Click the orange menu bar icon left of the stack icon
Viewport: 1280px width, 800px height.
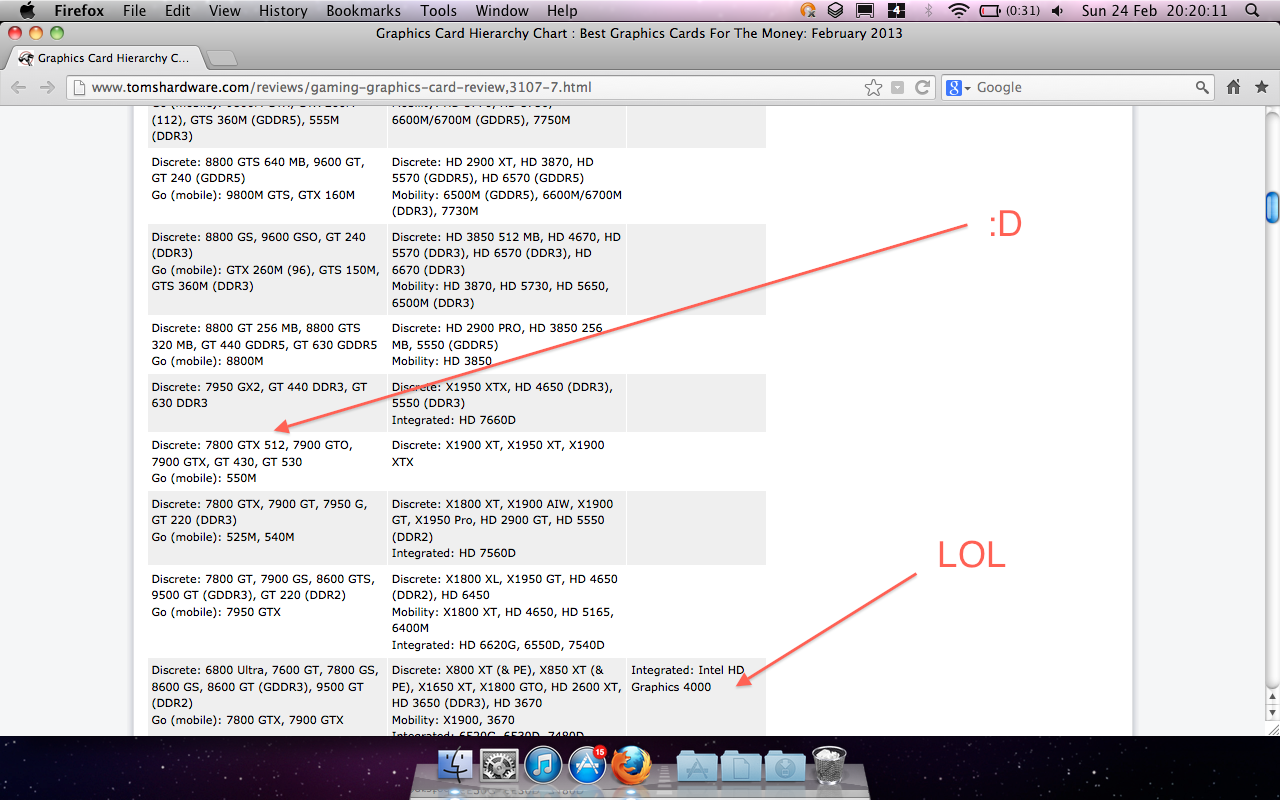pyautogui.click(x=809, y=11)
